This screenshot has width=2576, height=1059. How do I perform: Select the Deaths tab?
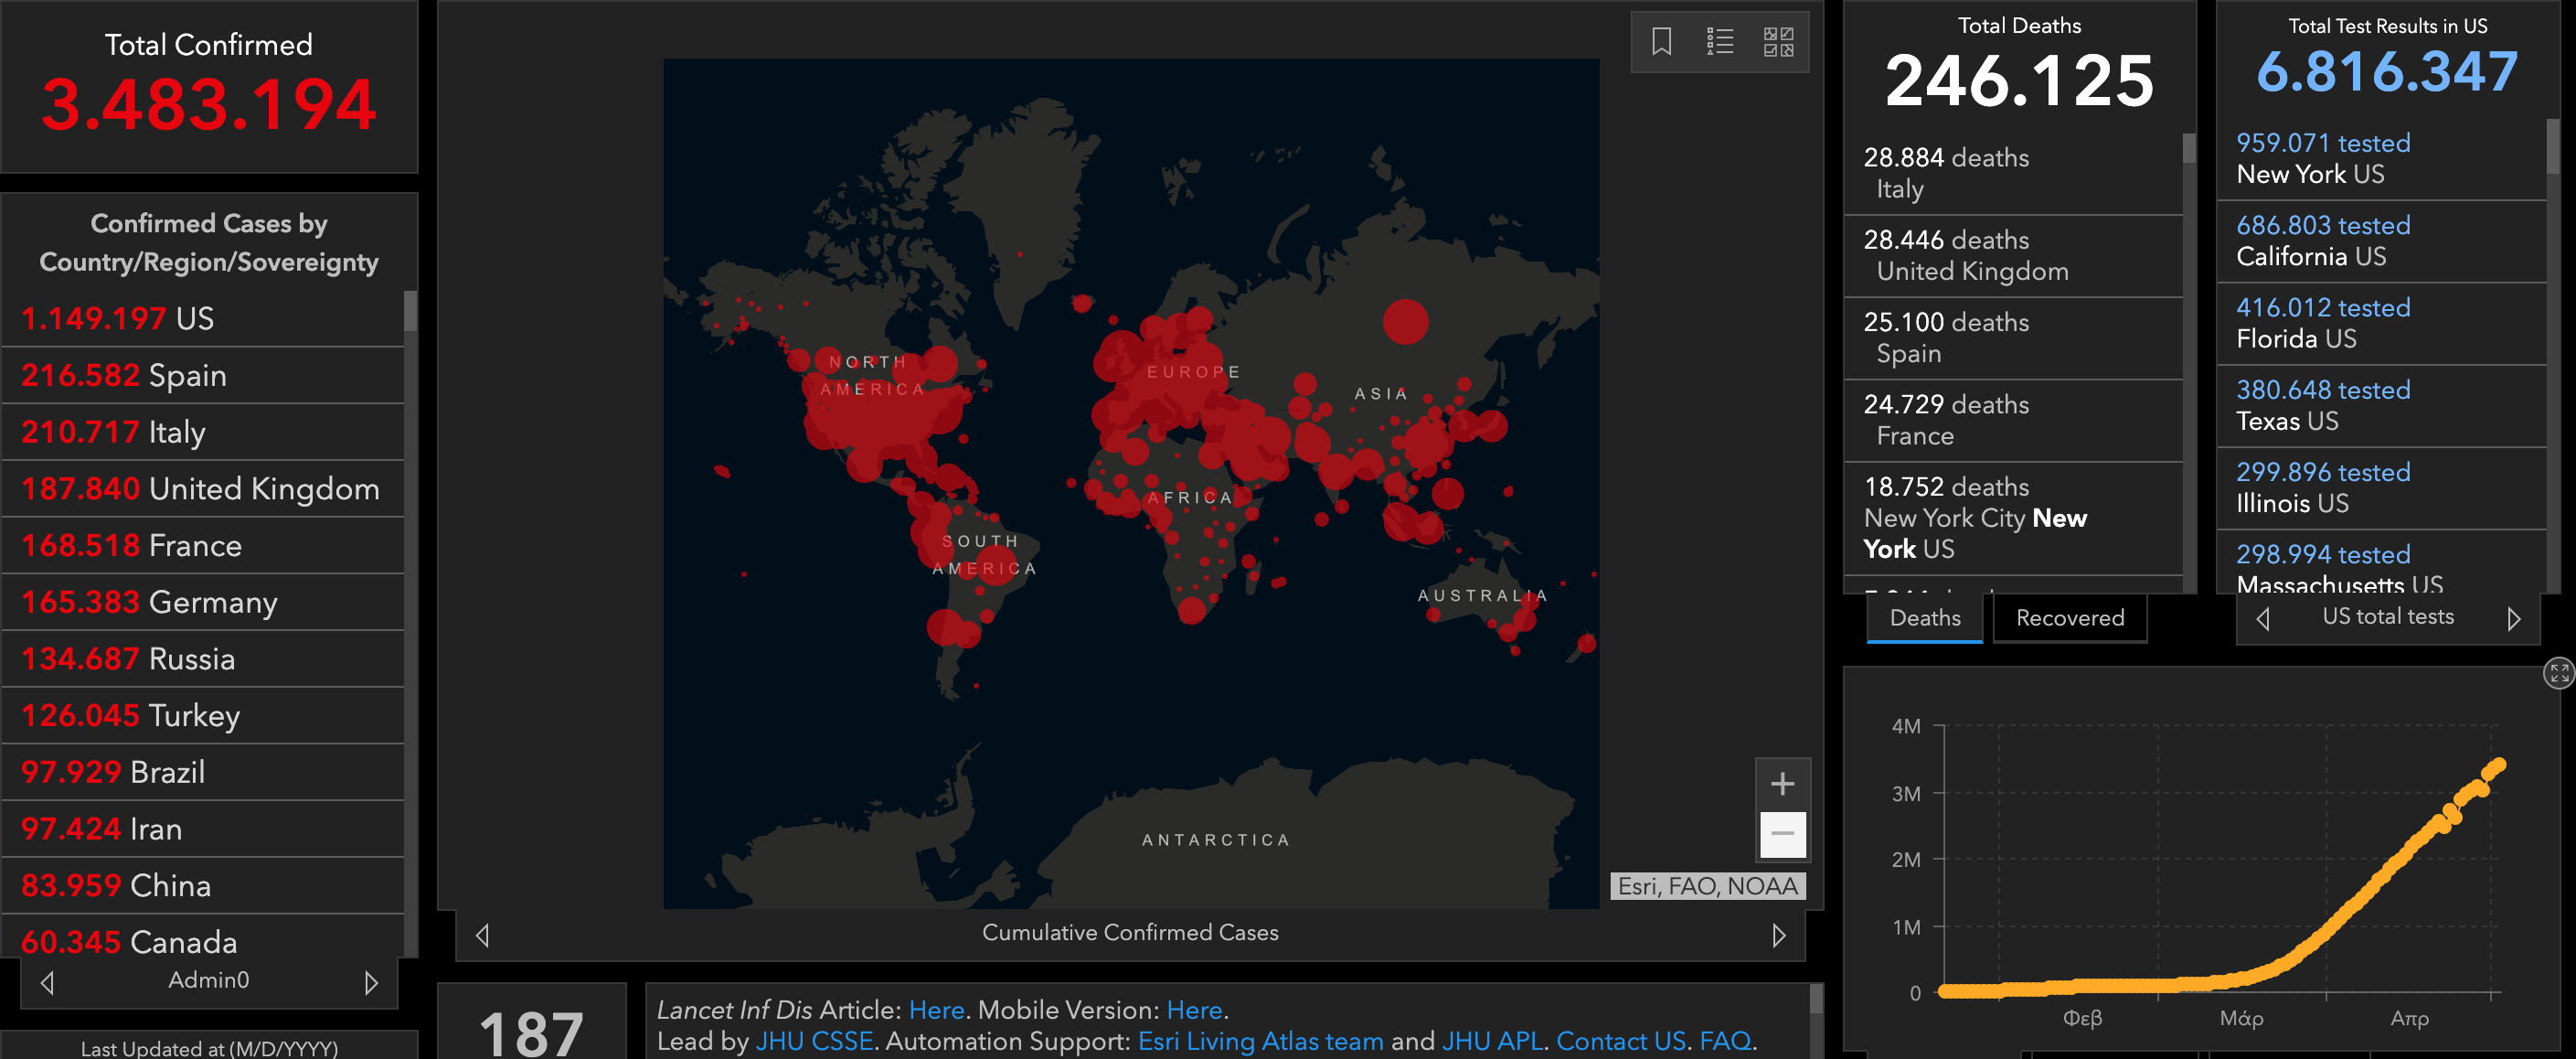1924,618
